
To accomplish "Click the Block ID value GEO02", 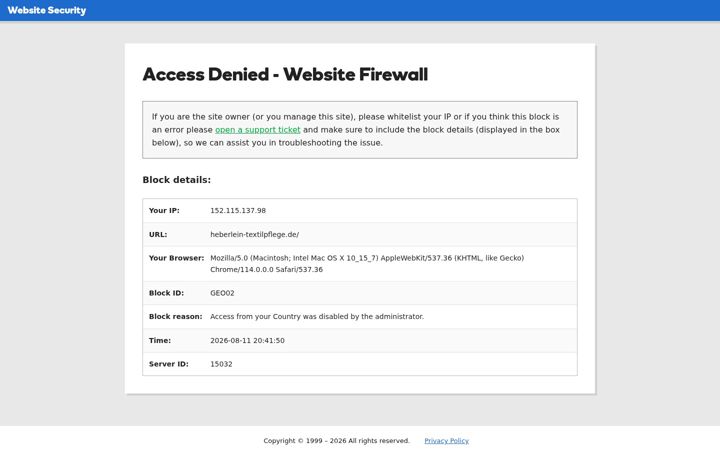I will [222, 293].
